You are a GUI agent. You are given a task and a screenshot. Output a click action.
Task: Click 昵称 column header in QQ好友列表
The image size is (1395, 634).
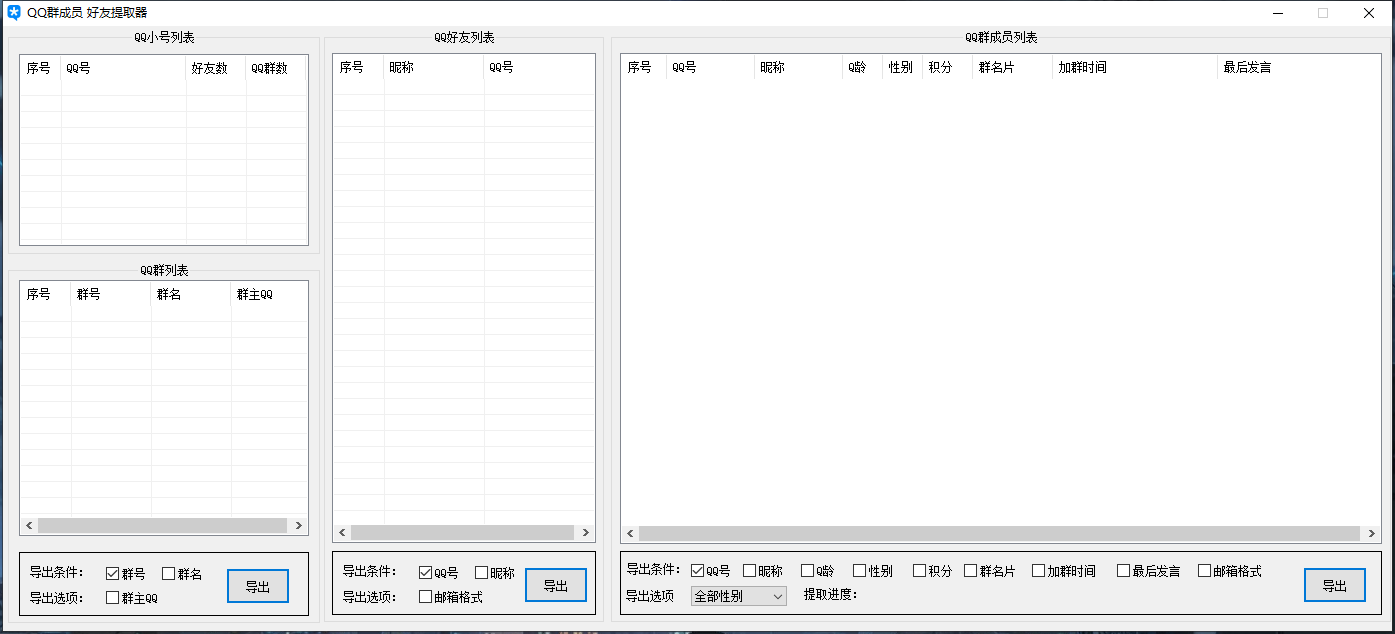tap(434, 67)
